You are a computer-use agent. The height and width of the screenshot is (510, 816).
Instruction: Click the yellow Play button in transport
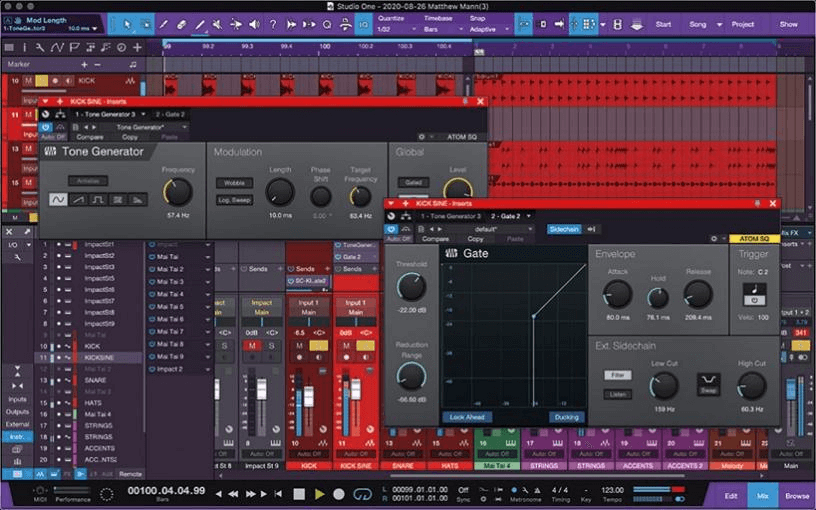click(x=320, y=494)
